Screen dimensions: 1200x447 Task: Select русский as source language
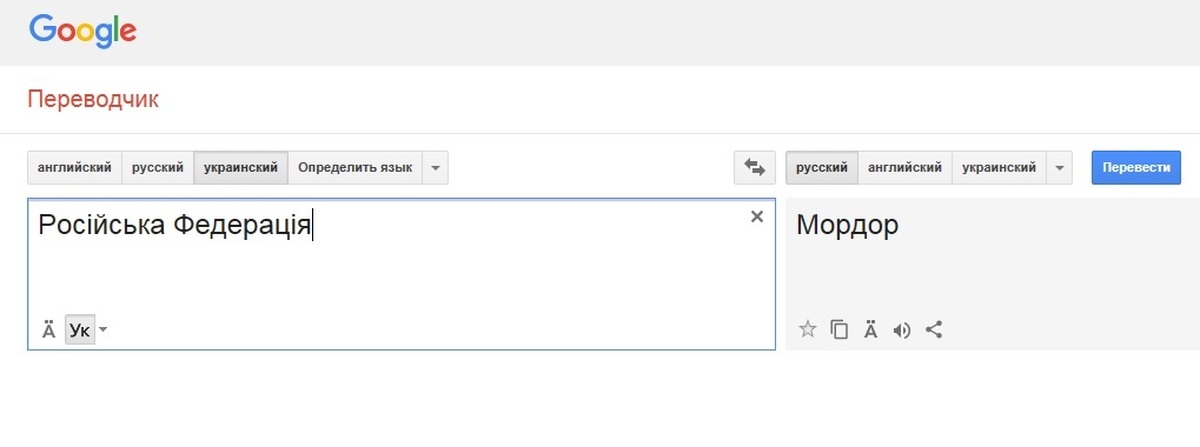point(158,168)
